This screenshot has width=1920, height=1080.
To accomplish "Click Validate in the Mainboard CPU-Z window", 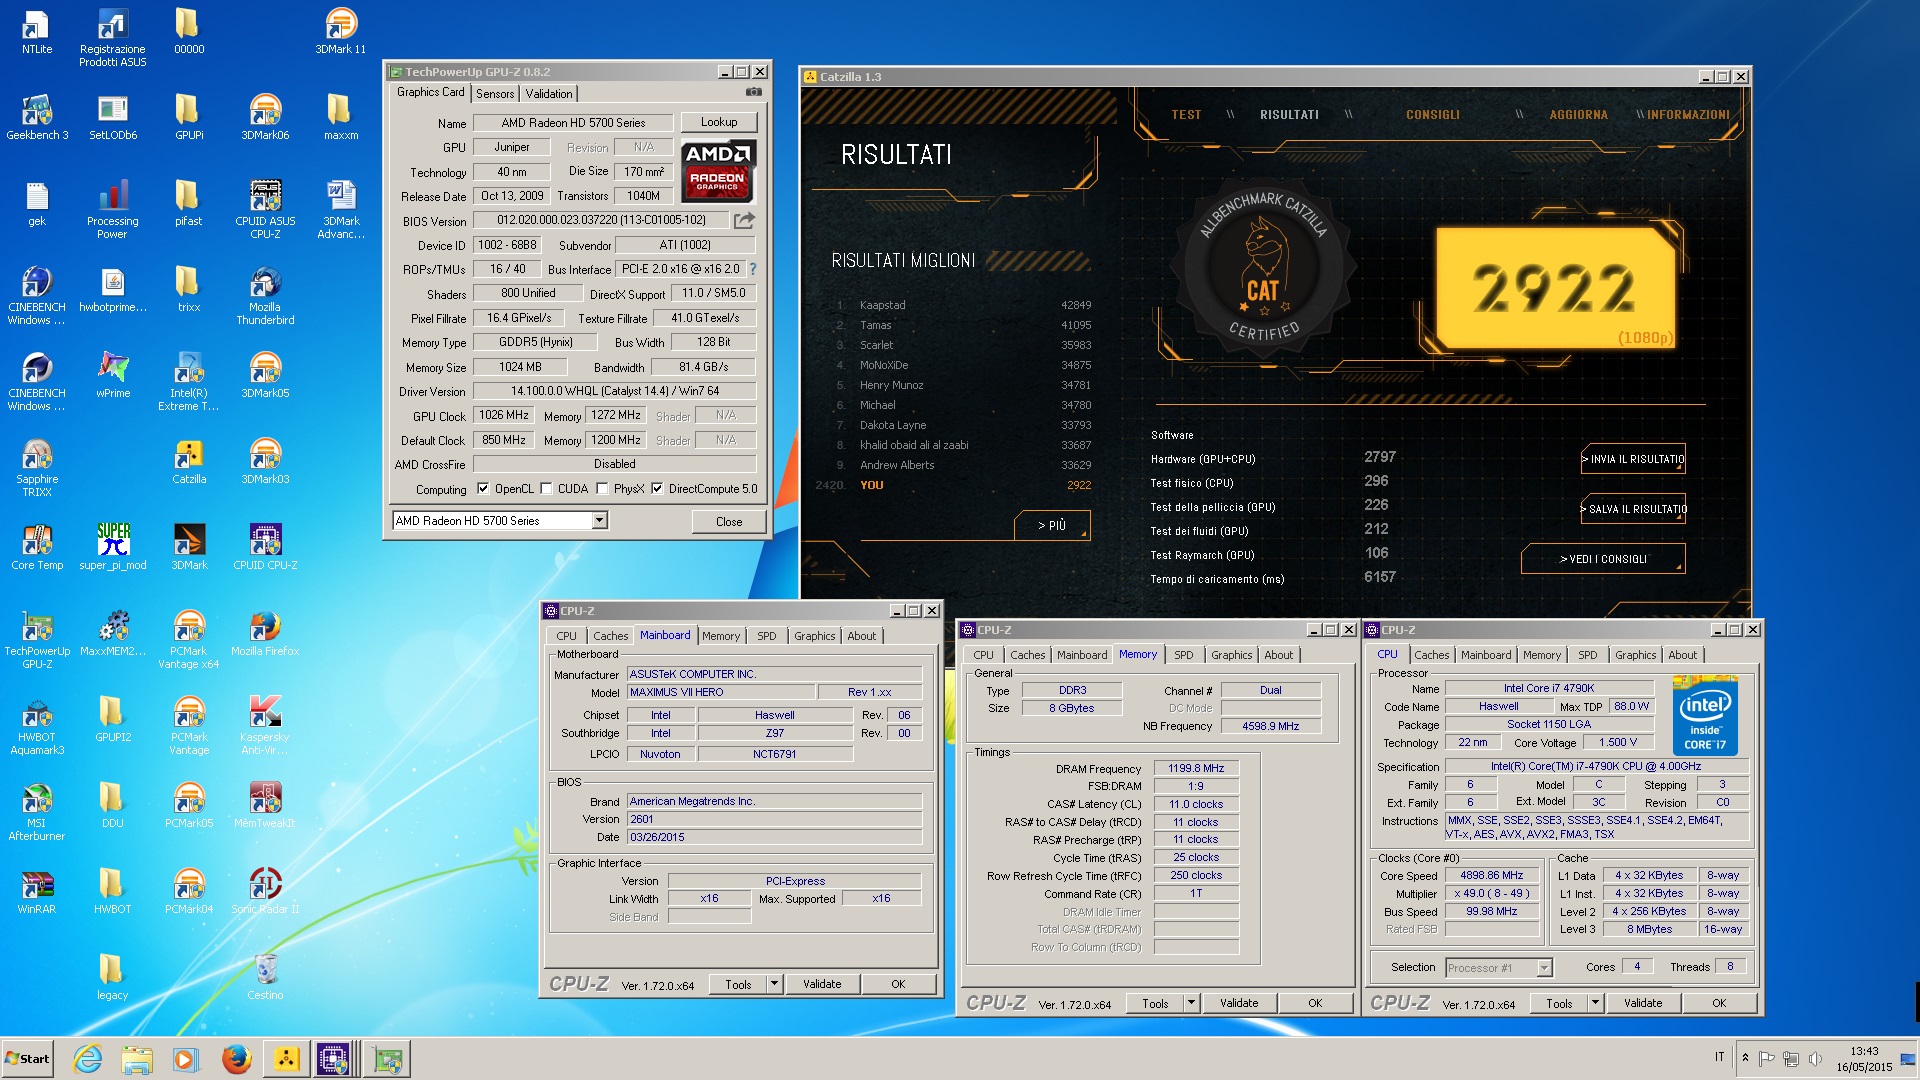I will pyautogui.click(x=822, y=984).
